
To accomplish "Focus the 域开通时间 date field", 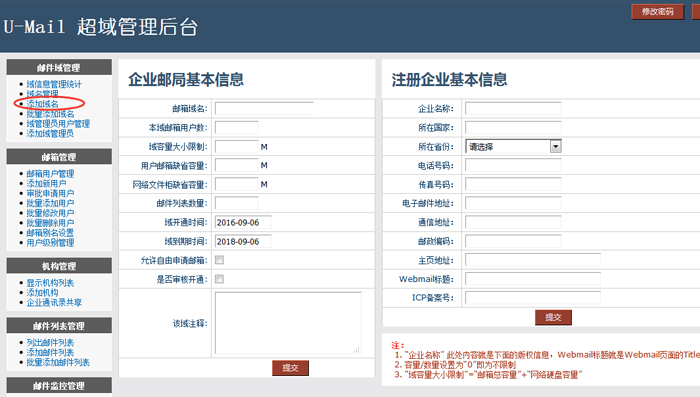I will [243, 222].
